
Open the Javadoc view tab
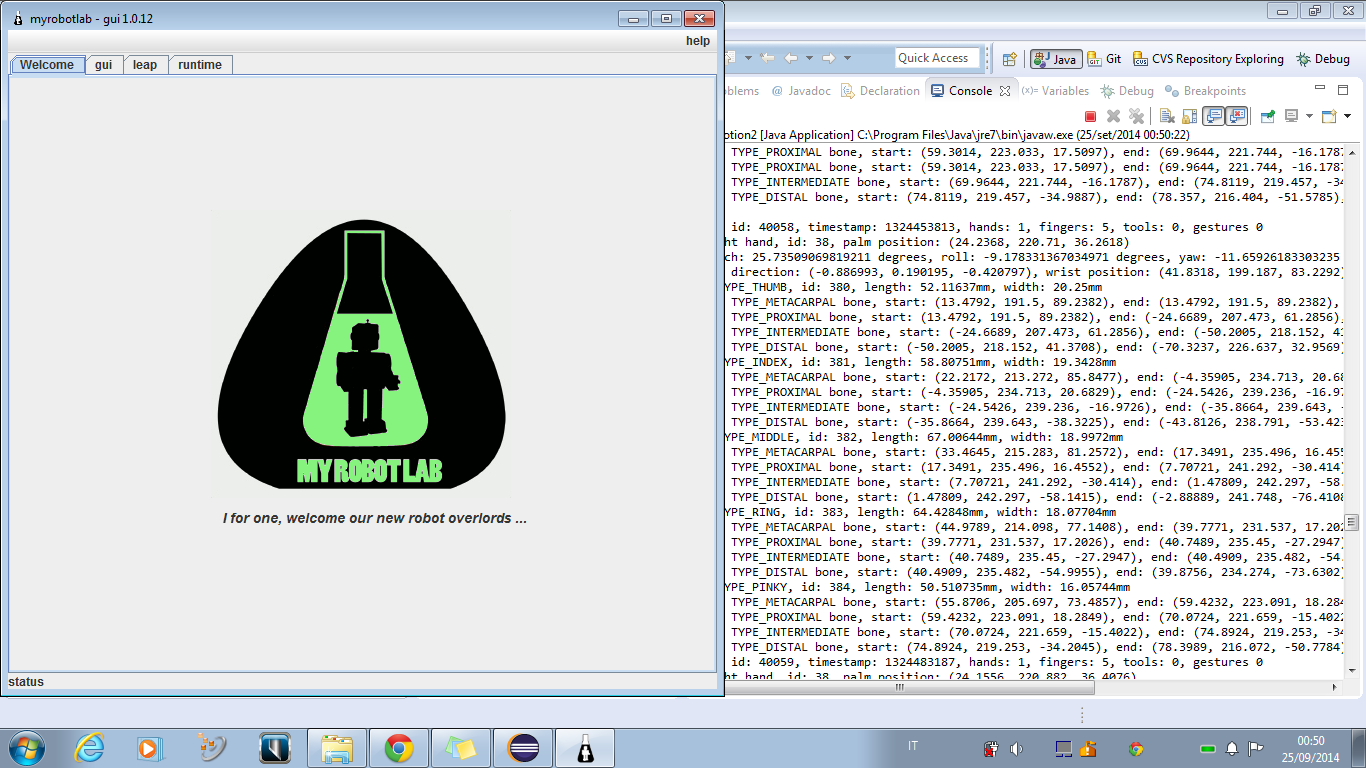coord(801,91)
